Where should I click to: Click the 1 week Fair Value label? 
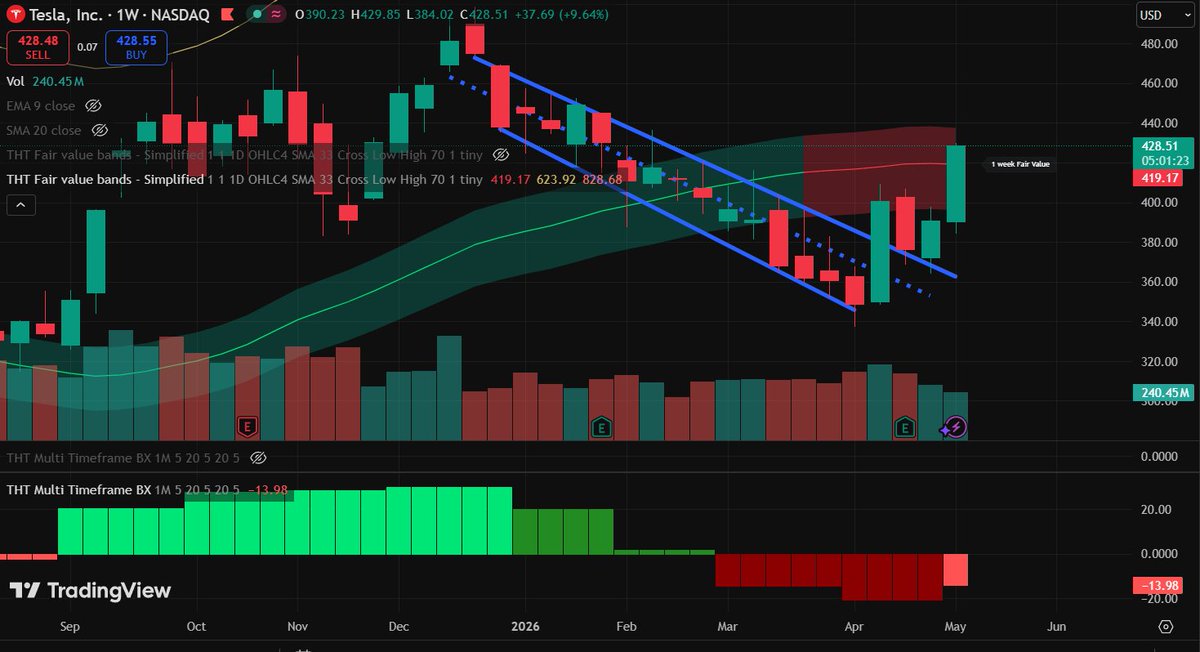[1020, 163]
